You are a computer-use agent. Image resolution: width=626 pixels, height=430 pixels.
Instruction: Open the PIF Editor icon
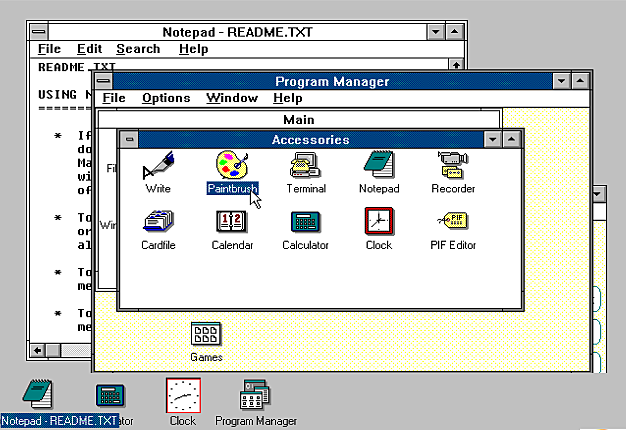tap(453, 220)
